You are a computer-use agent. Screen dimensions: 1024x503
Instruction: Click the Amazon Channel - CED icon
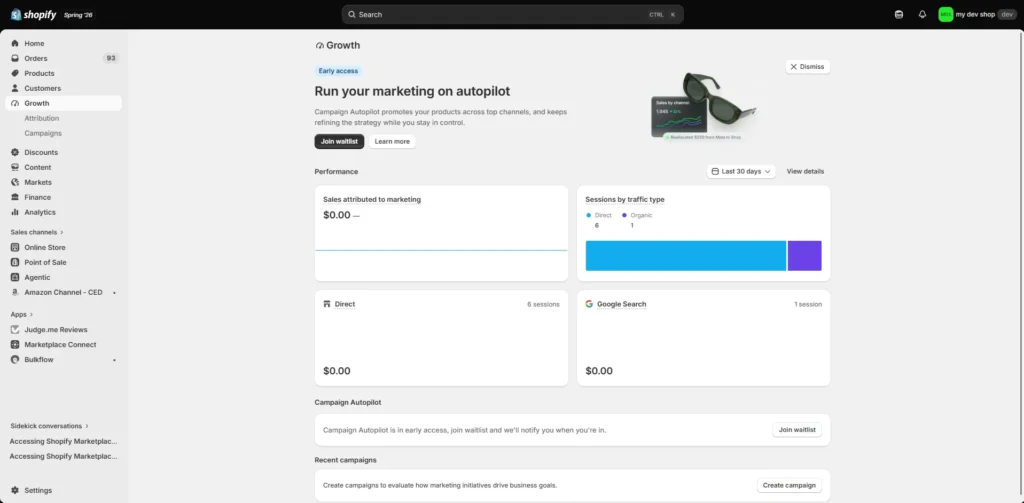tap(15, 293)
